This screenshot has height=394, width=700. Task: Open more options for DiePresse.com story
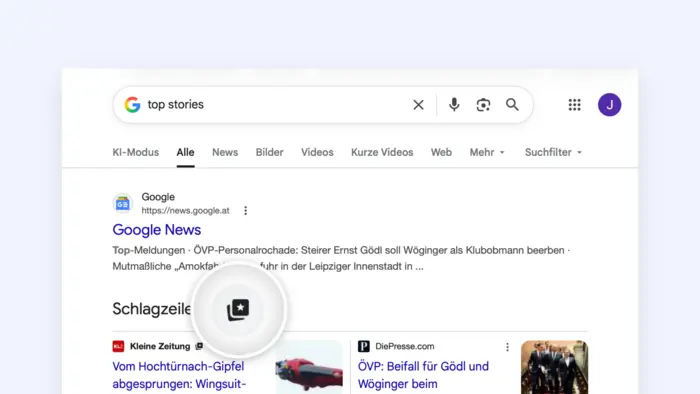[507, 347]
